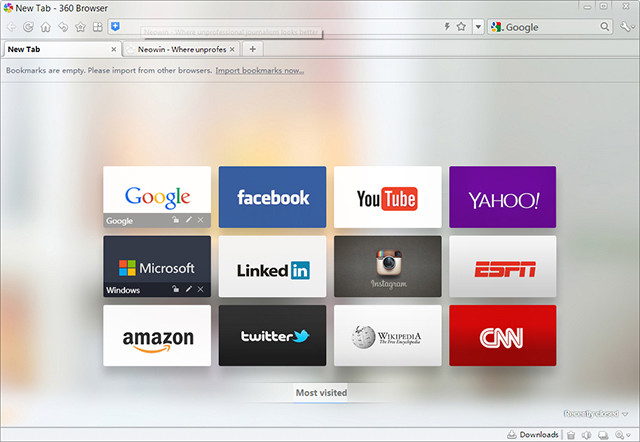Bookmark this page with the address bar star
This screenshot has width=640, height=442.
(x=461, y=27)
